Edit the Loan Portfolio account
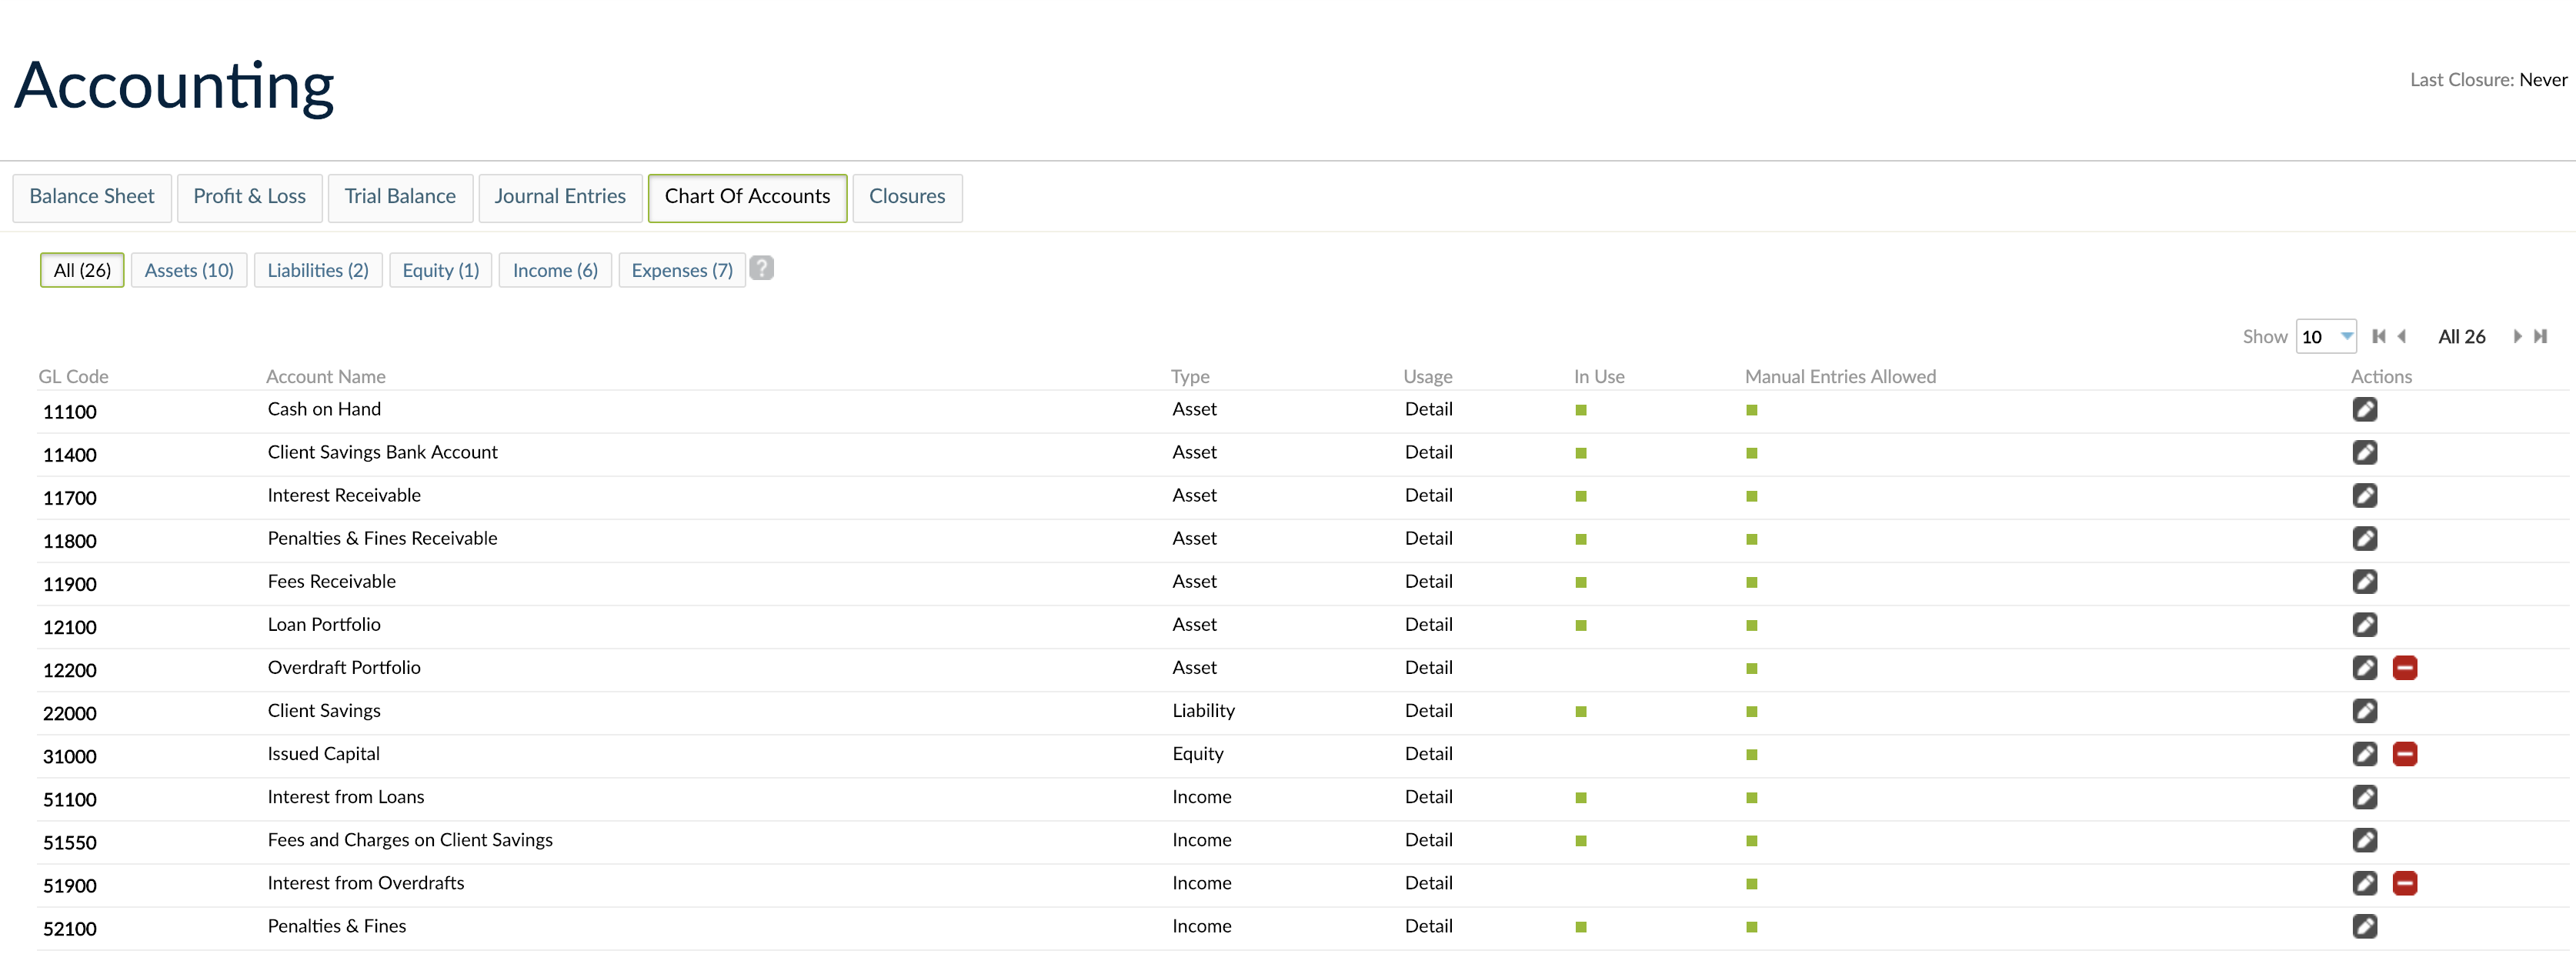The width and height of the screenshot is (2576, 954). [x=2366, y=625]
